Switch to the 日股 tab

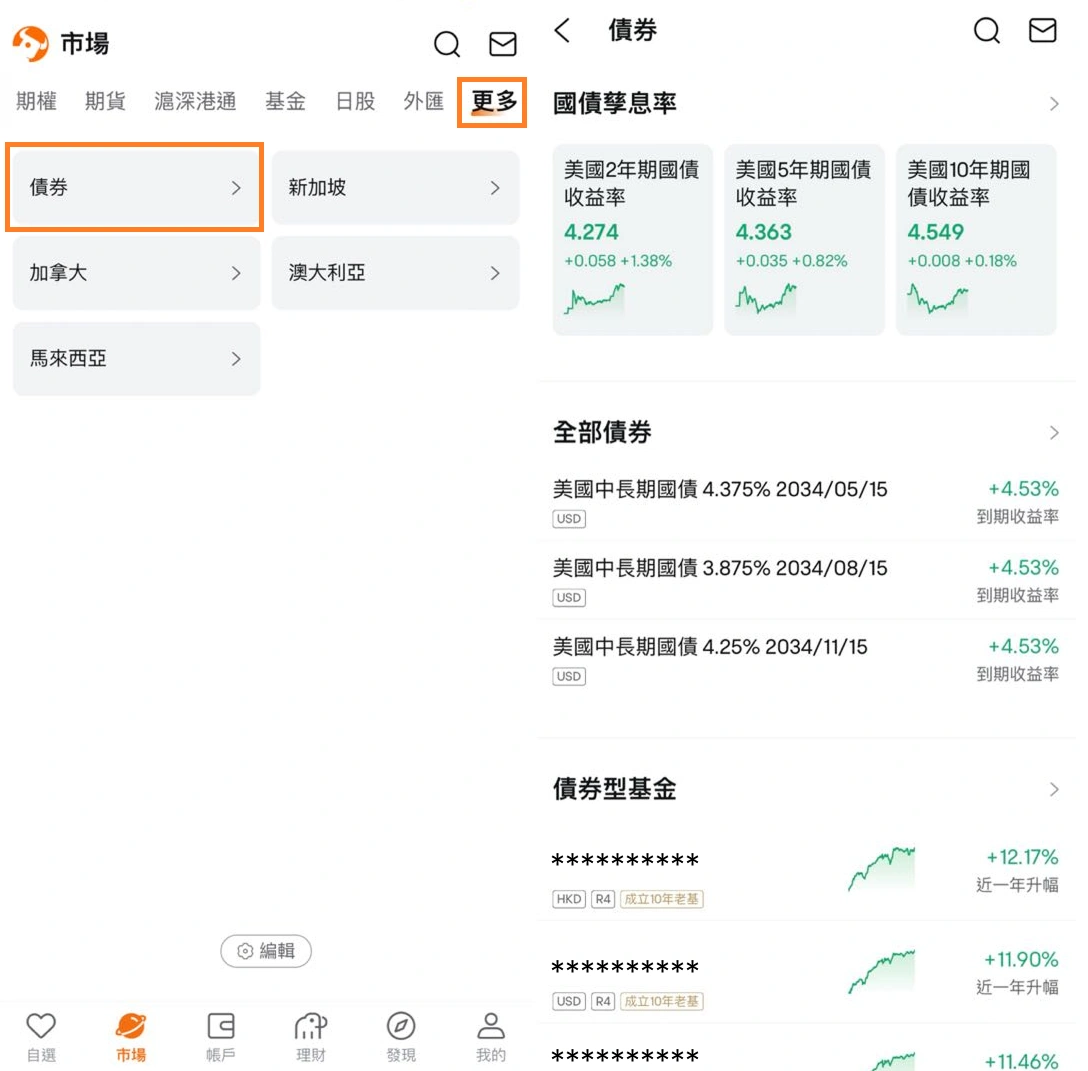pyautogui.click(x=355, y=101)
